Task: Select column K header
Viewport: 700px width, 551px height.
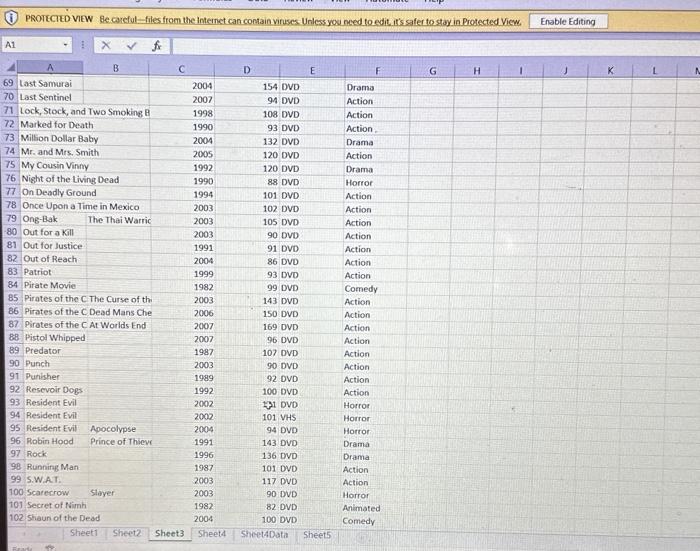Action: pos(610,71)
